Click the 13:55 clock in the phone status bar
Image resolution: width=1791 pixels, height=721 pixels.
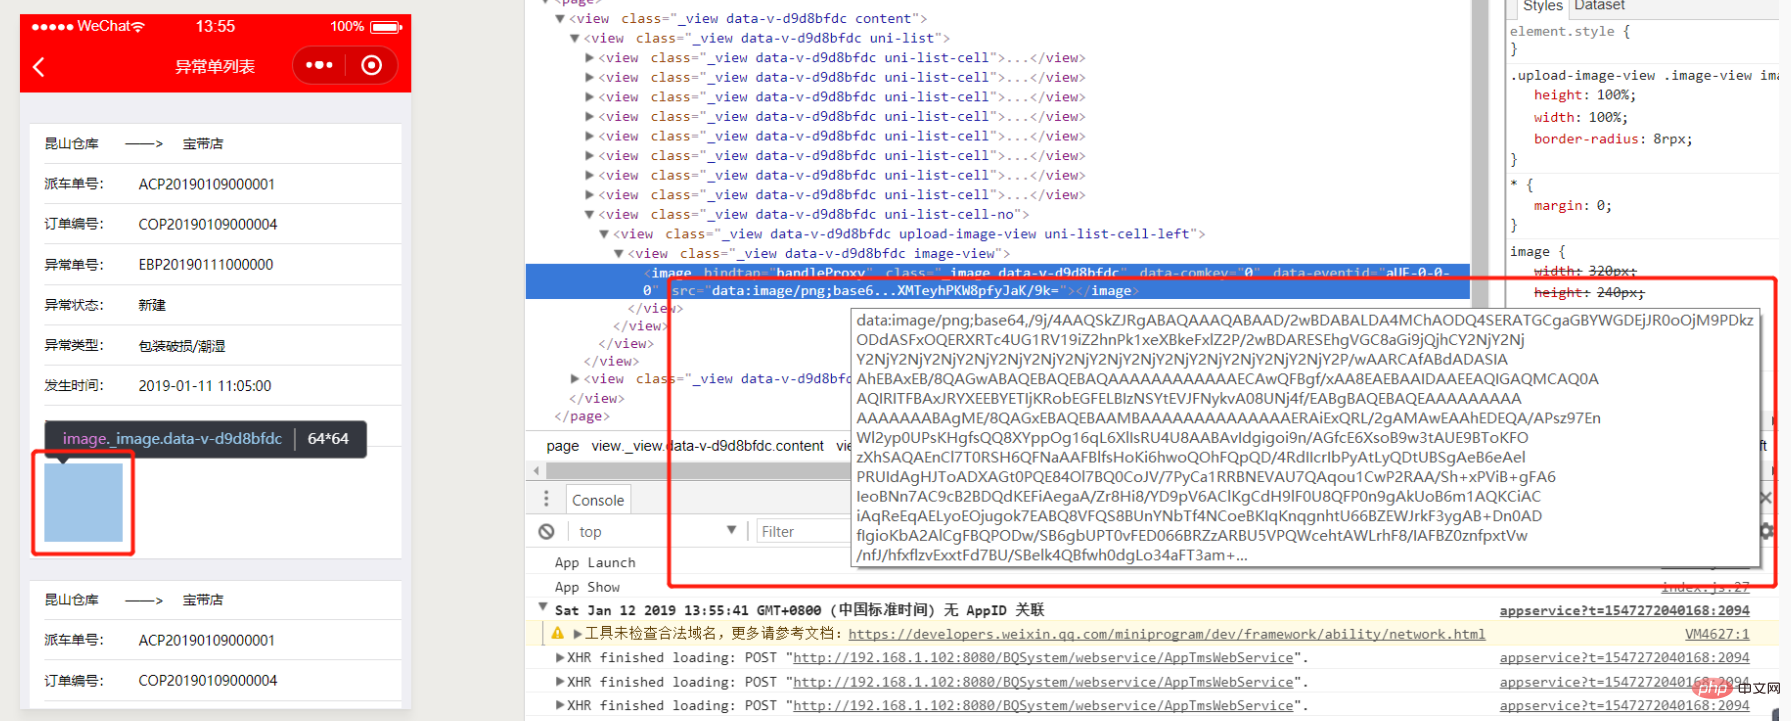click(215, 26)
